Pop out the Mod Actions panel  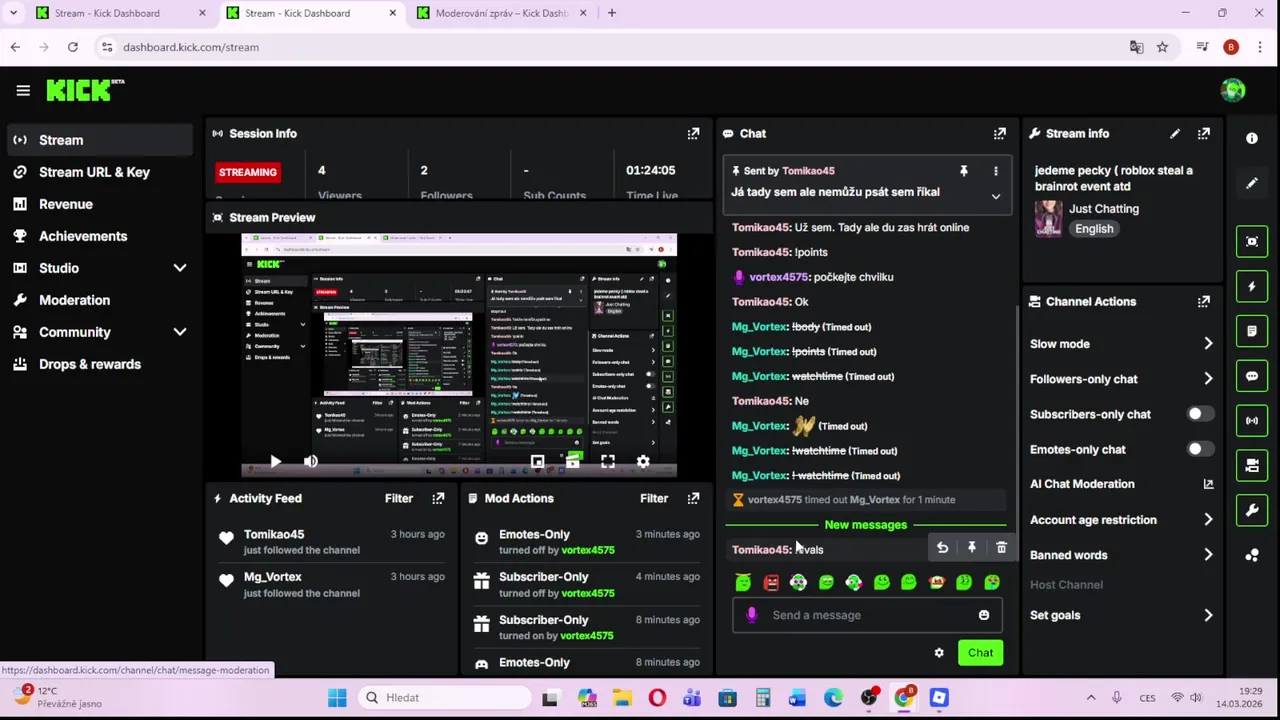click(x=693, y=498)
